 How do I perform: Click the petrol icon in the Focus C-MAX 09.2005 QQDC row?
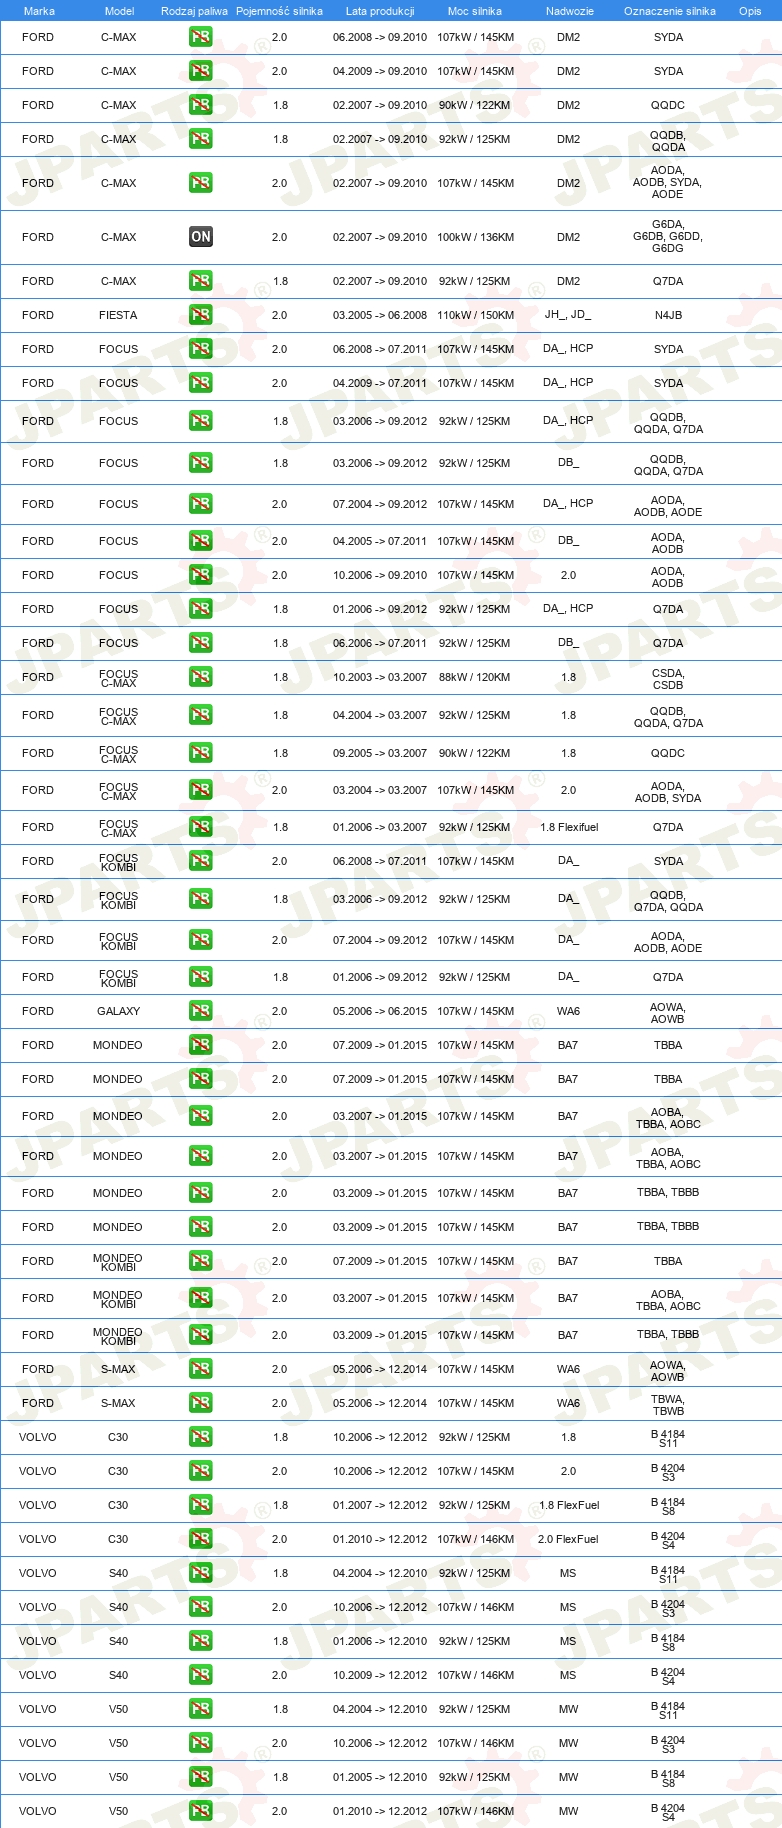(201, 753)
